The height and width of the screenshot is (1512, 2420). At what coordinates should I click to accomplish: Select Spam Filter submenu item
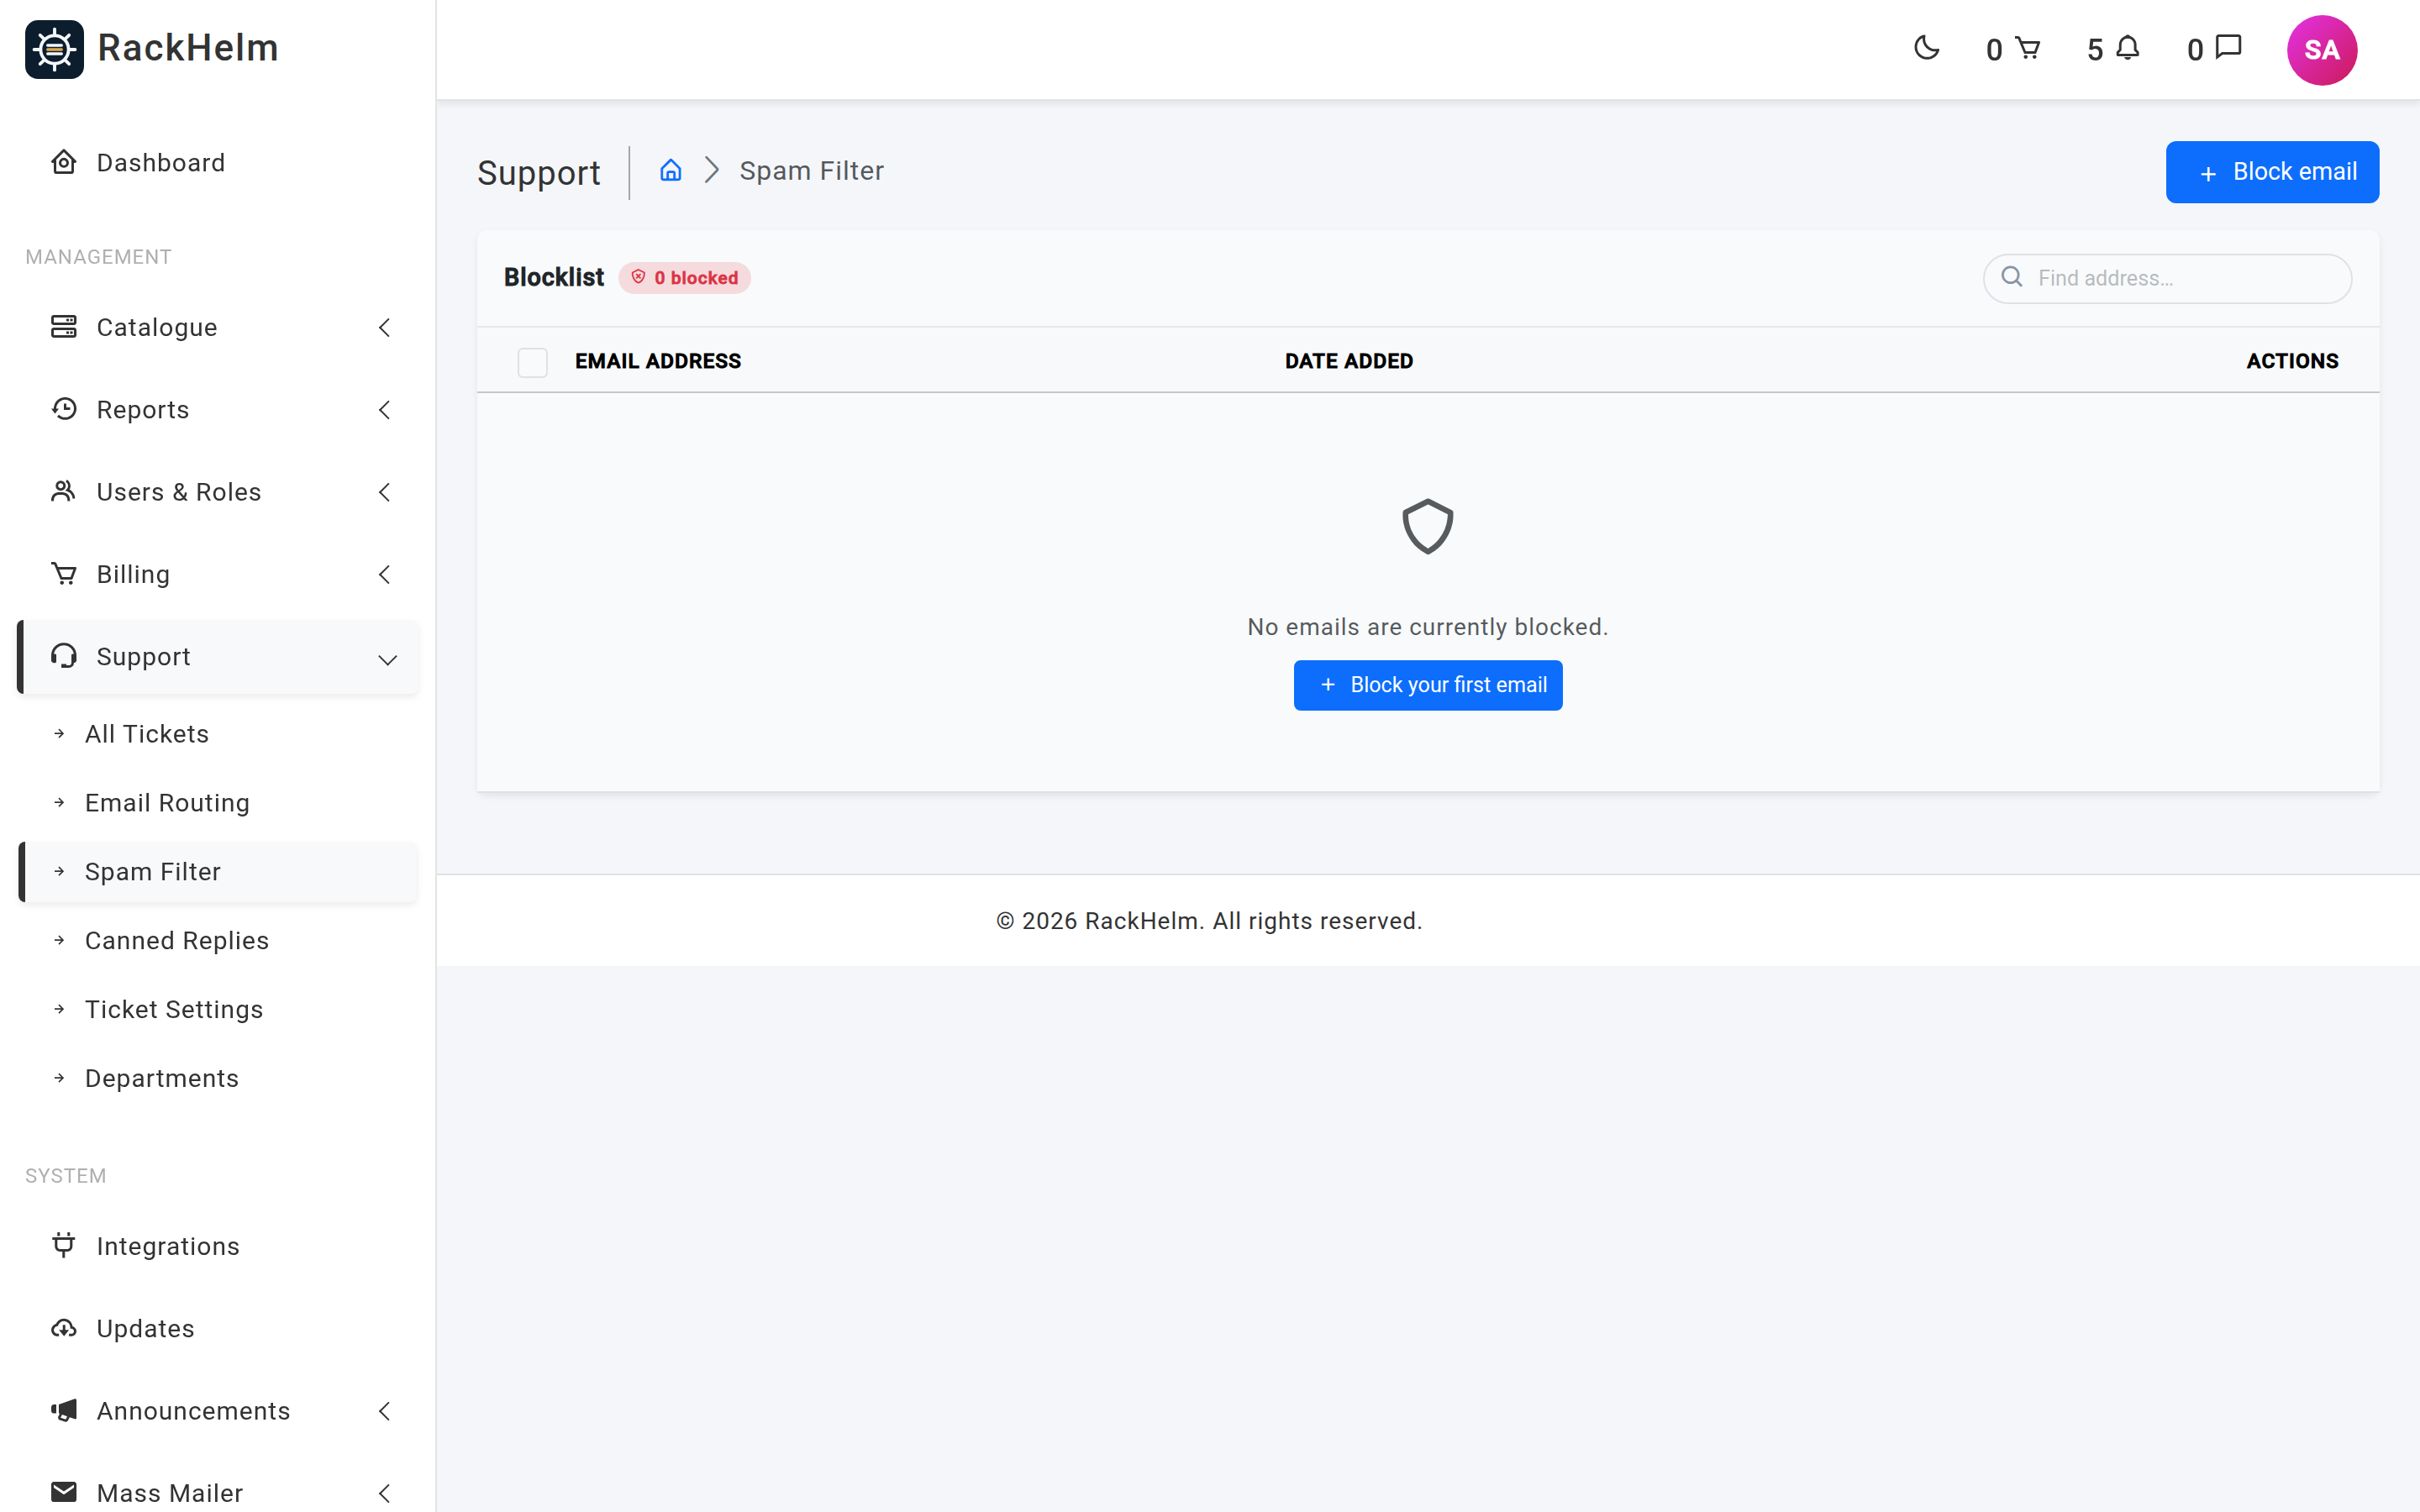click(x=218, y=872)
